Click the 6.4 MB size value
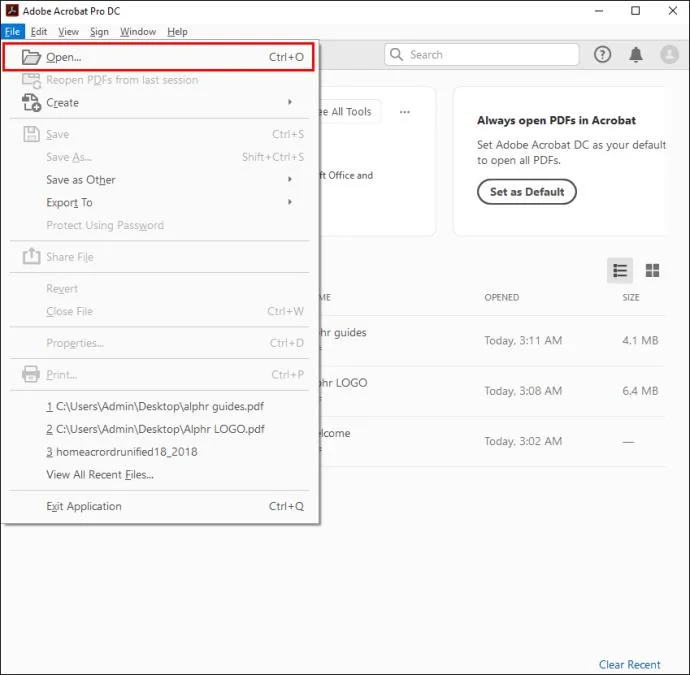 [x=640, y=391]
